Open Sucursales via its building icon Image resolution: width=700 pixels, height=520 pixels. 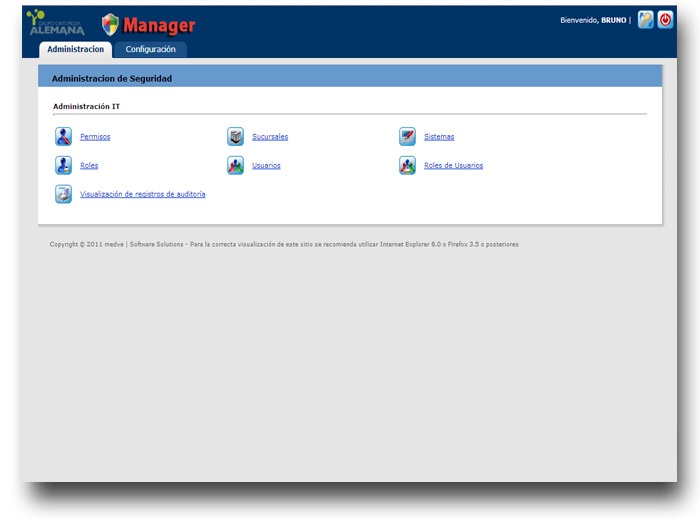point(235,137)
